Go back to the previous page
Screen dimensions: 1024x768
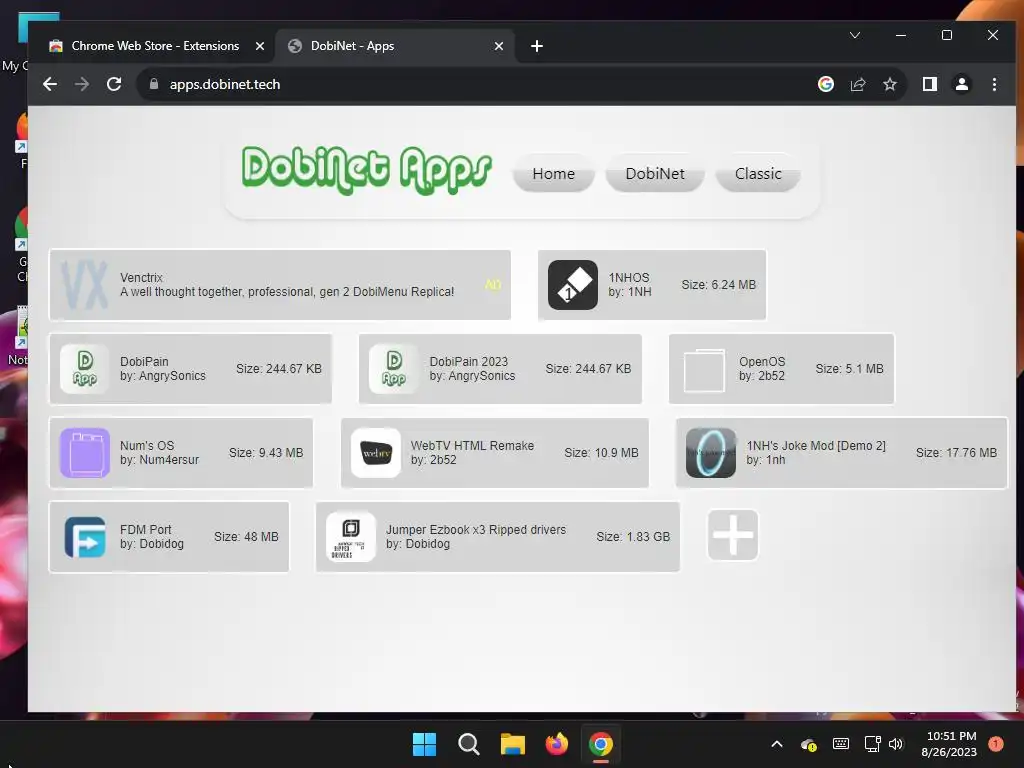(50, 84)
